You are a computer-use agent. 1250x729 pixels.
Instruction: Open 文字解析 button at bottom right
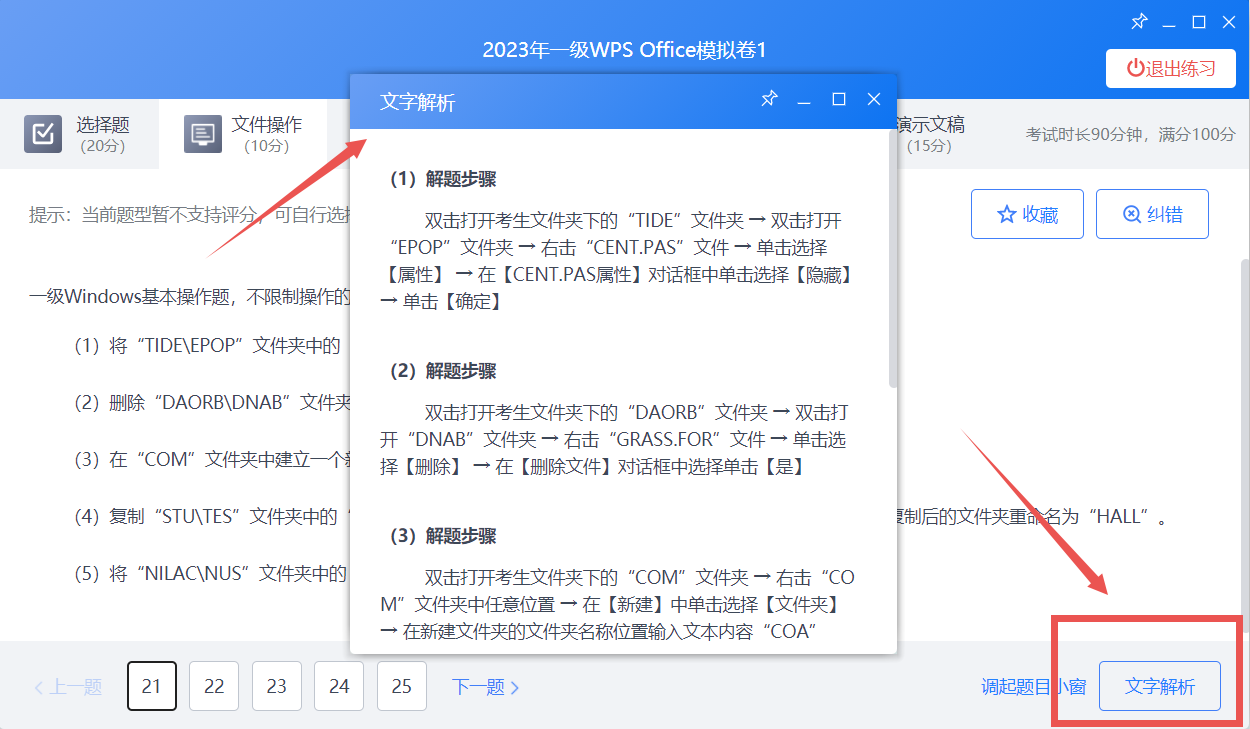point(1159,686)
